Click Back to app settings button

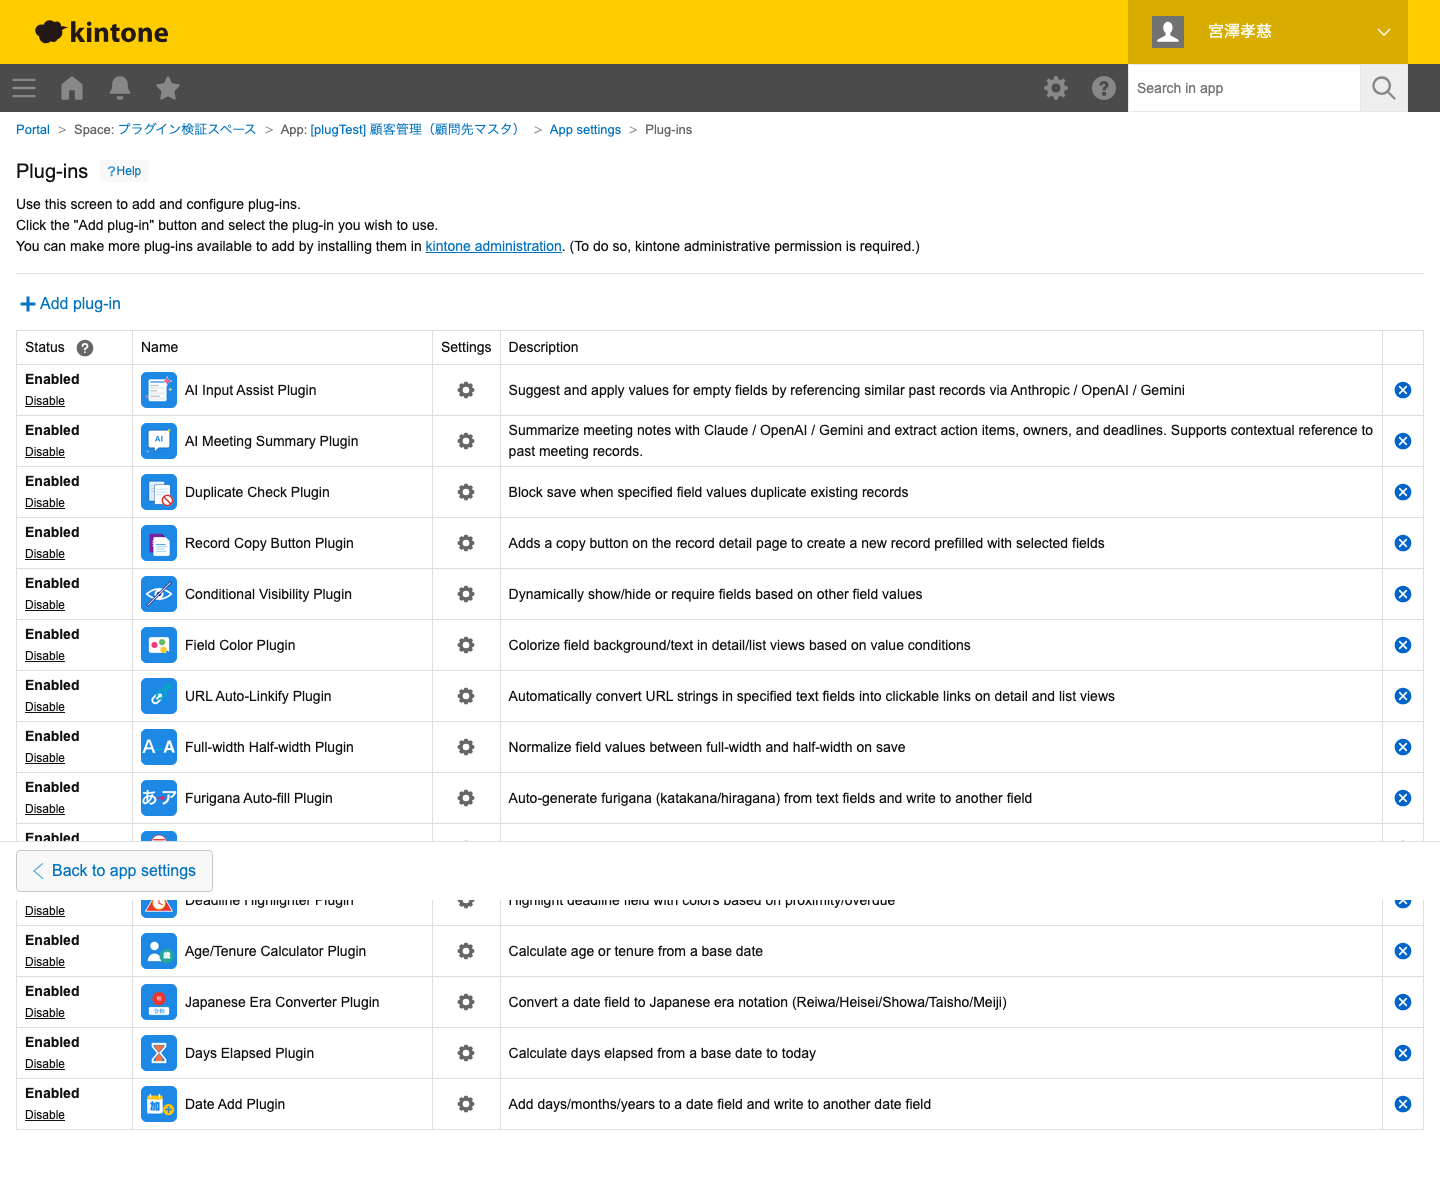point(114,871)
